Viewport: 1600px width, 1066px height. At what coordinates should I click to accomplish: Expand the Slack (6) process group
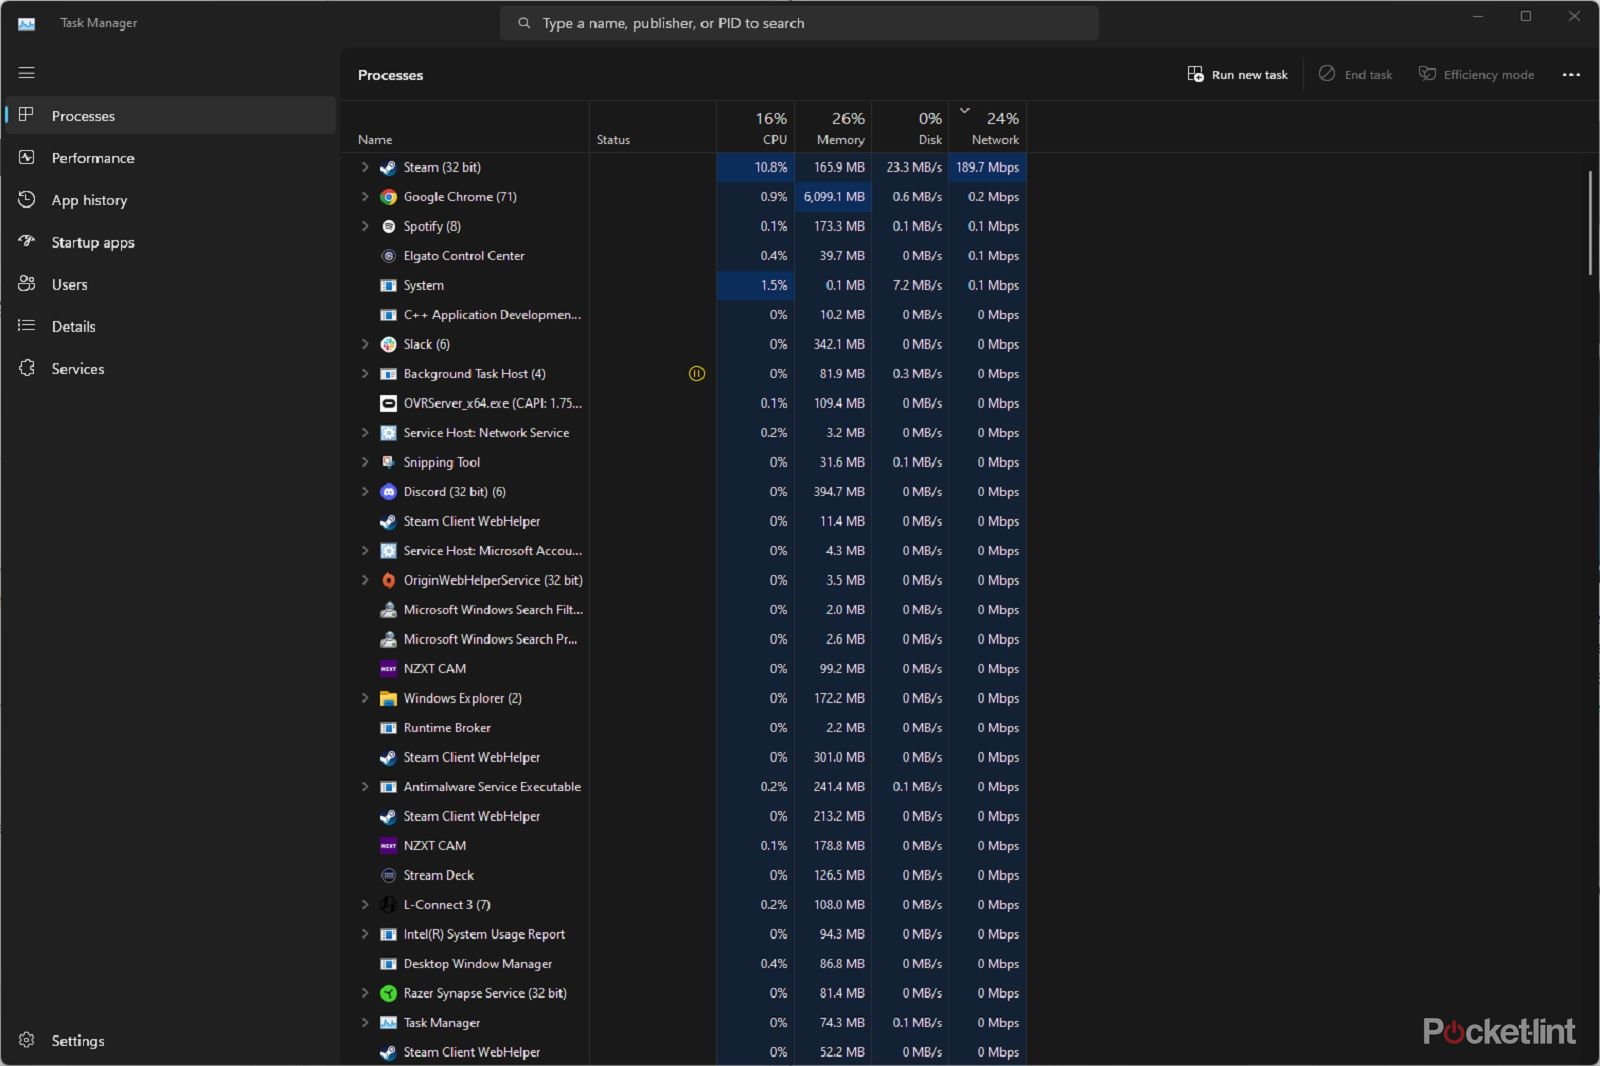tap(365, 344)
